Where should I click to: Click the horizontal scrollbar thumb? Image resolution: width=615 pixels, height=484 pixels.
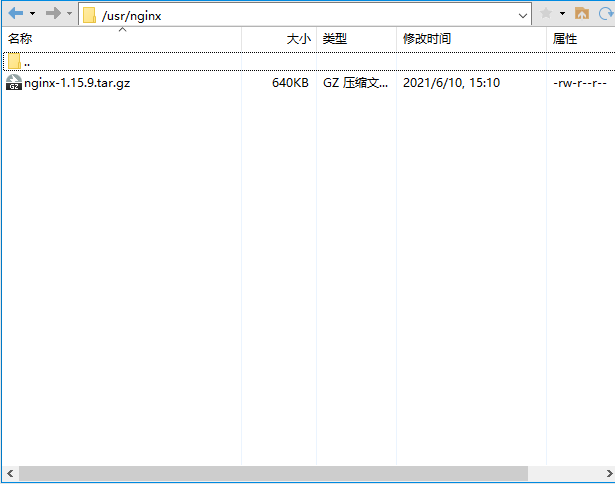[x=273, y=473]
